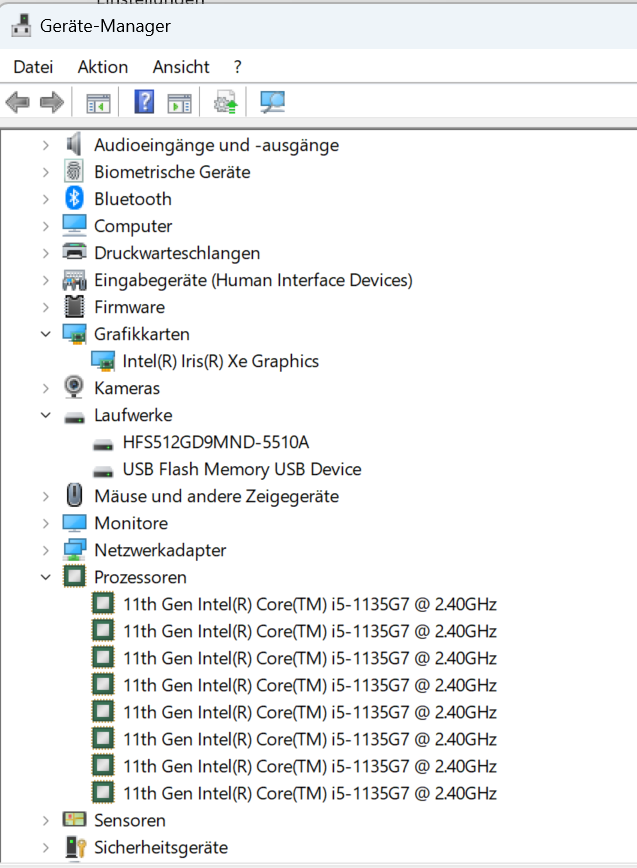Expand the Sensoren node

coord(46,820)
